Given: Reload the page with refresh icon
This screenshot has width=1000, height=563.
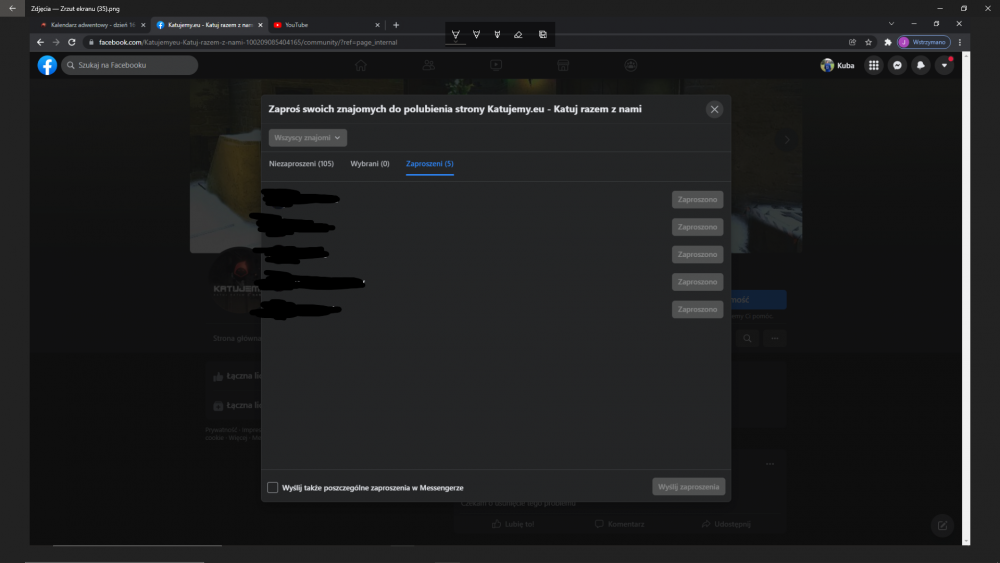Looking at the screenshot, I should pyautogui.click(x=71, y=42).
